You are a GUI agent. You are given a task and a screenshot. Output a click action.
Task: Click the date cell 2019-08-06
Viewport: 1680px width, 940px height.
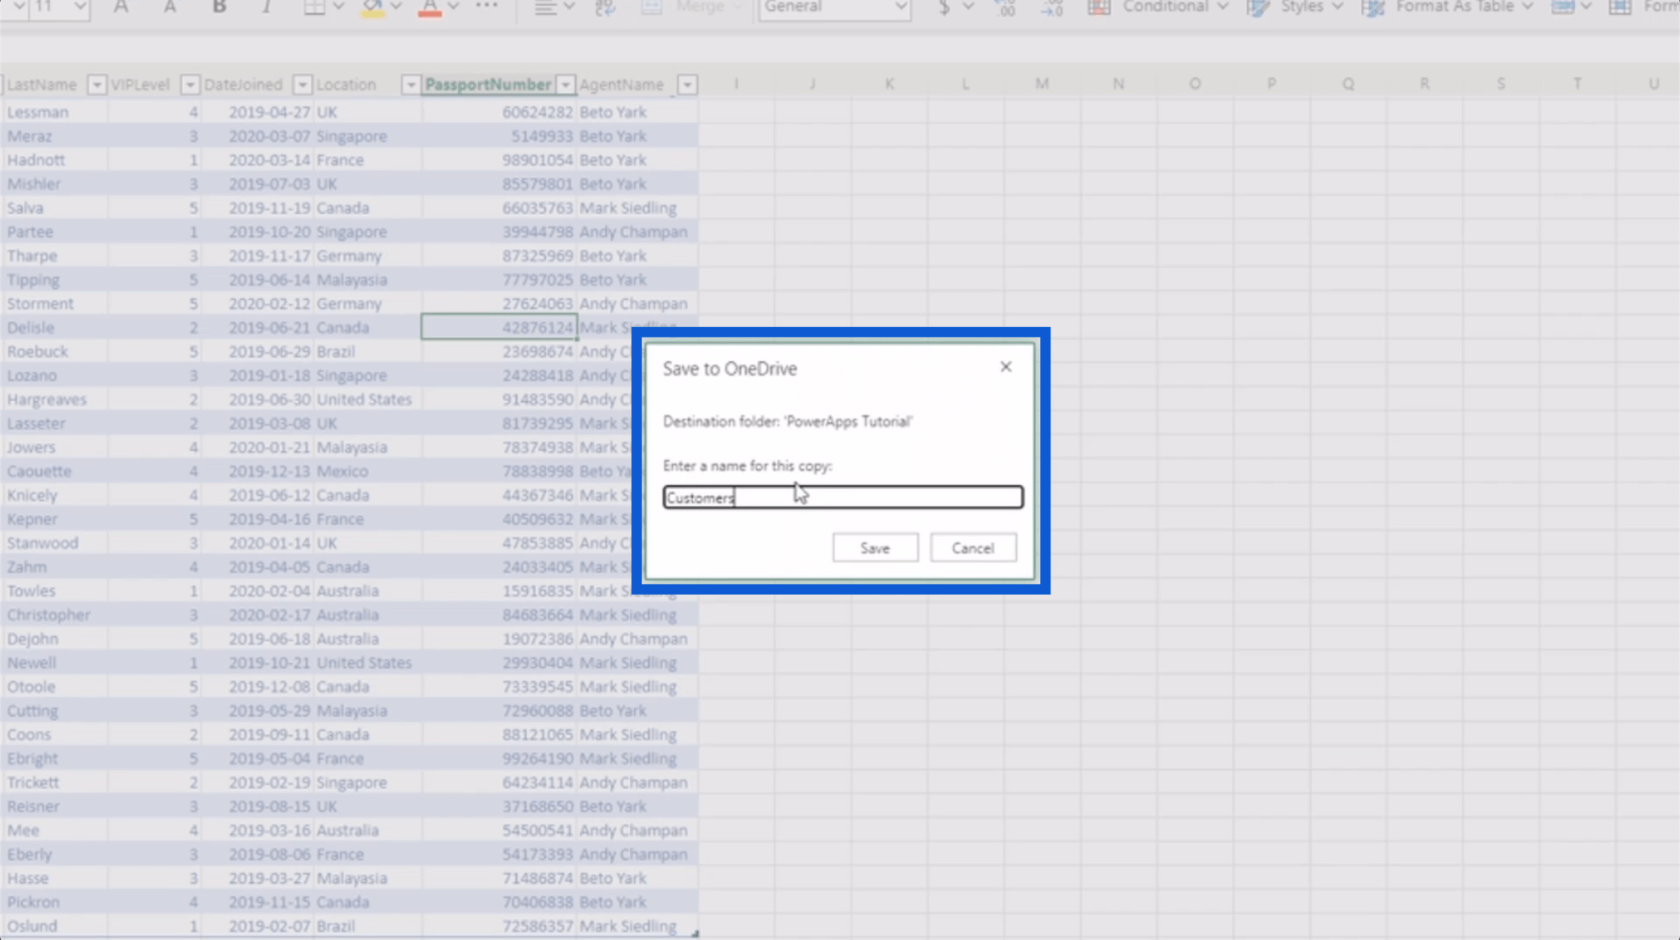[256, 855]
